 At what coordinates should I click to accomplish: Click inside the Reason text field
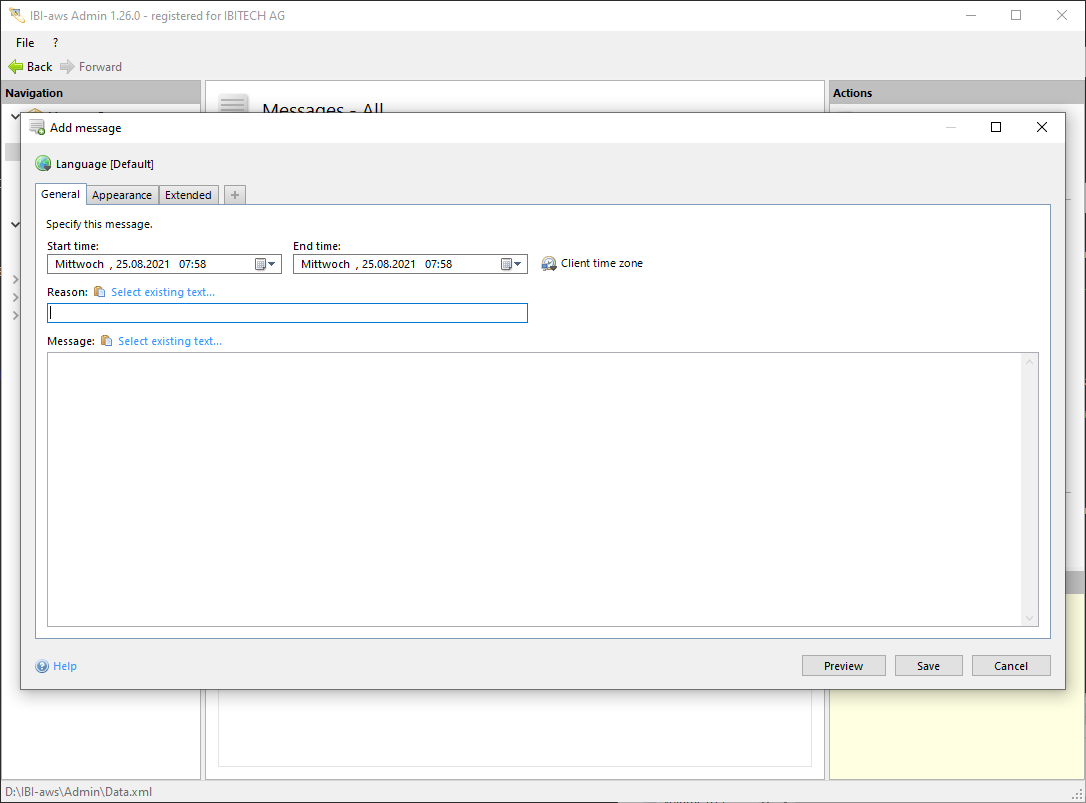tap(287, 313)
